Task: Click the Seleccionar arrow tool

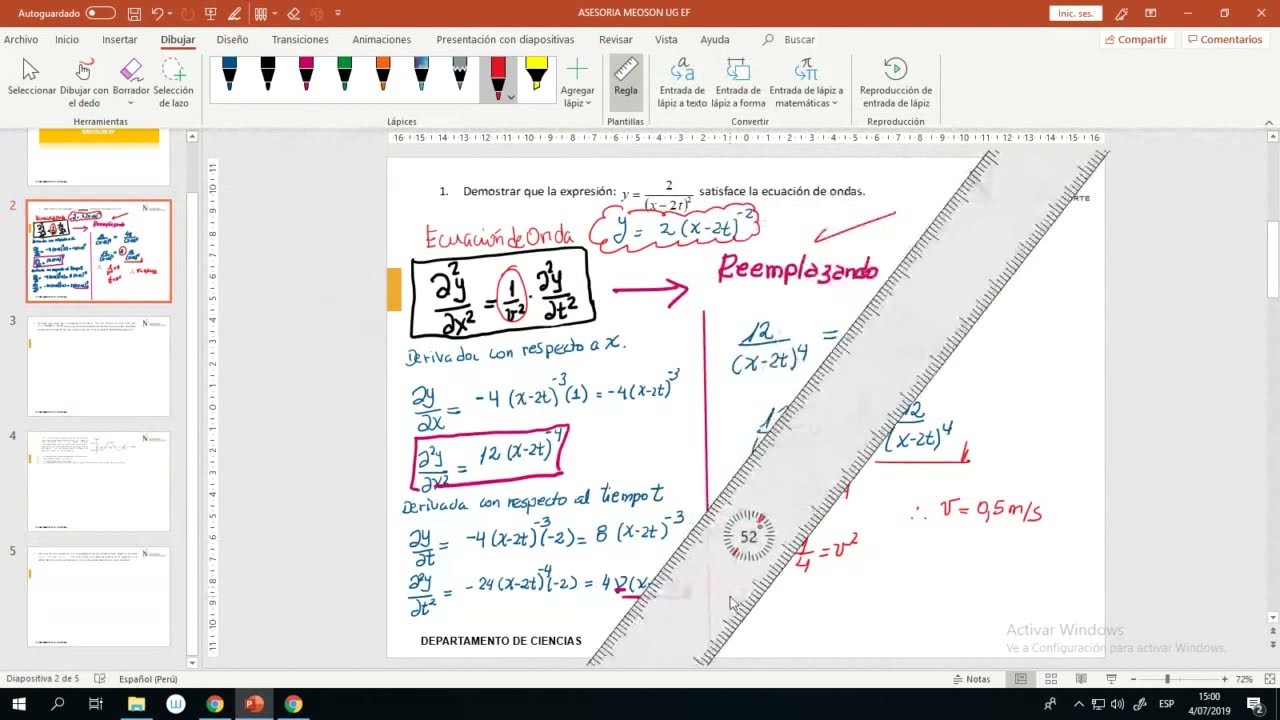Action: coord(32,78)
